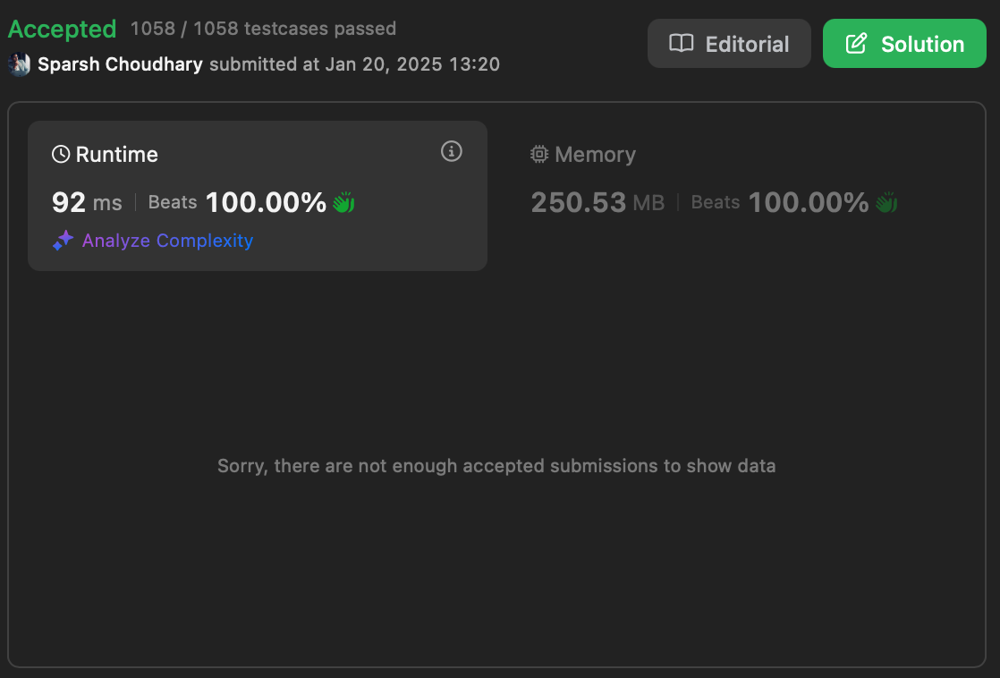Click the submission timestamp Jan 20, 2025

pyautogui.click(x=405, y=65)
